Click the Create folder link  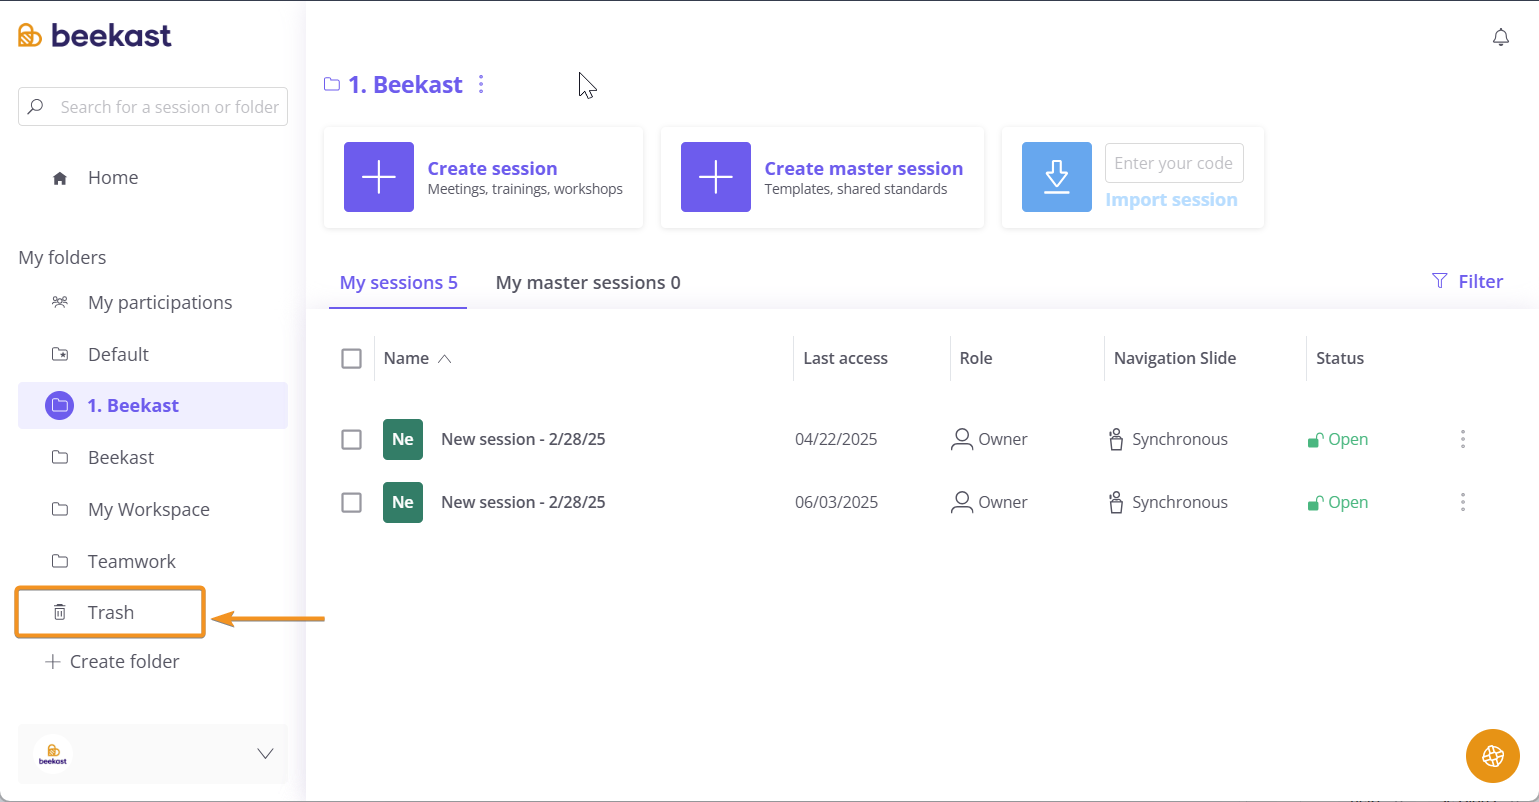[125, 661]
